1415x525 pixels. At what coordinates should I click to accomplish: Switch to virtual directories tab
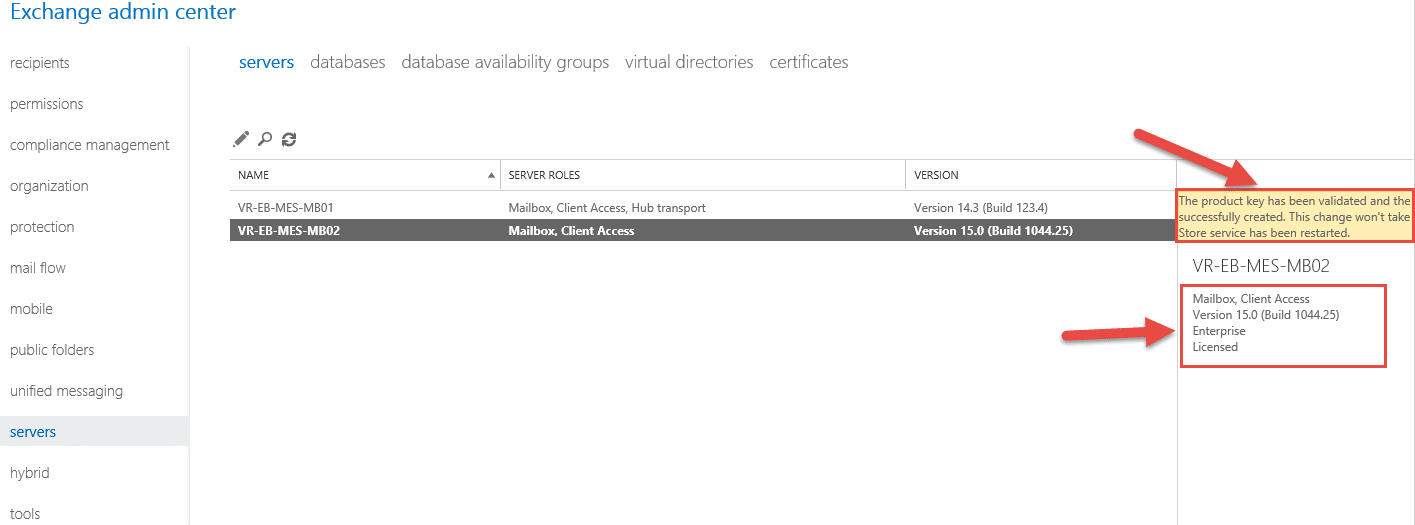689,62
